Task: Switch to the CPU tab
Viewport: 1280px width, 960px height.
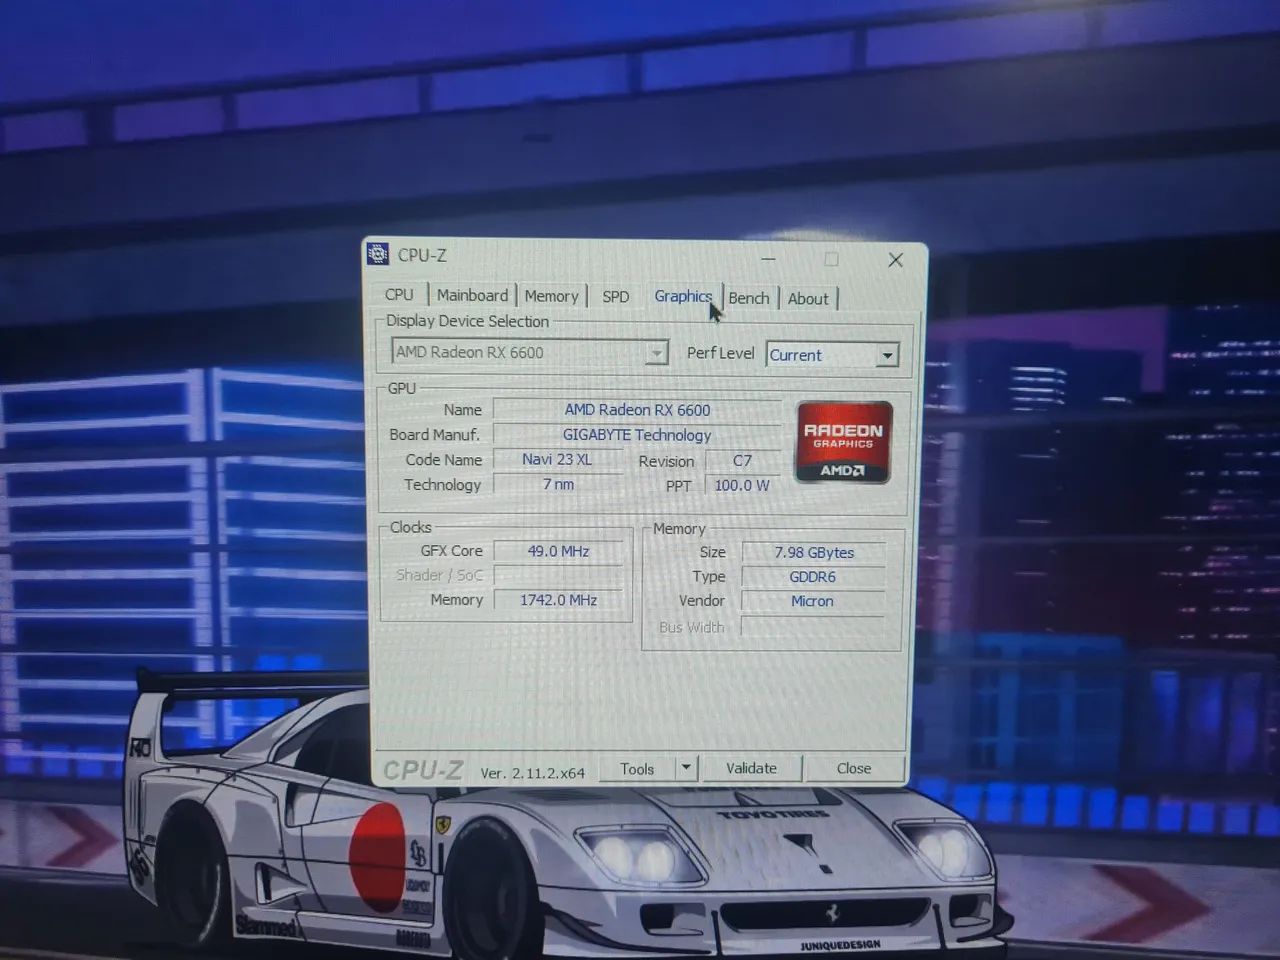Action: tap(399, 295)
